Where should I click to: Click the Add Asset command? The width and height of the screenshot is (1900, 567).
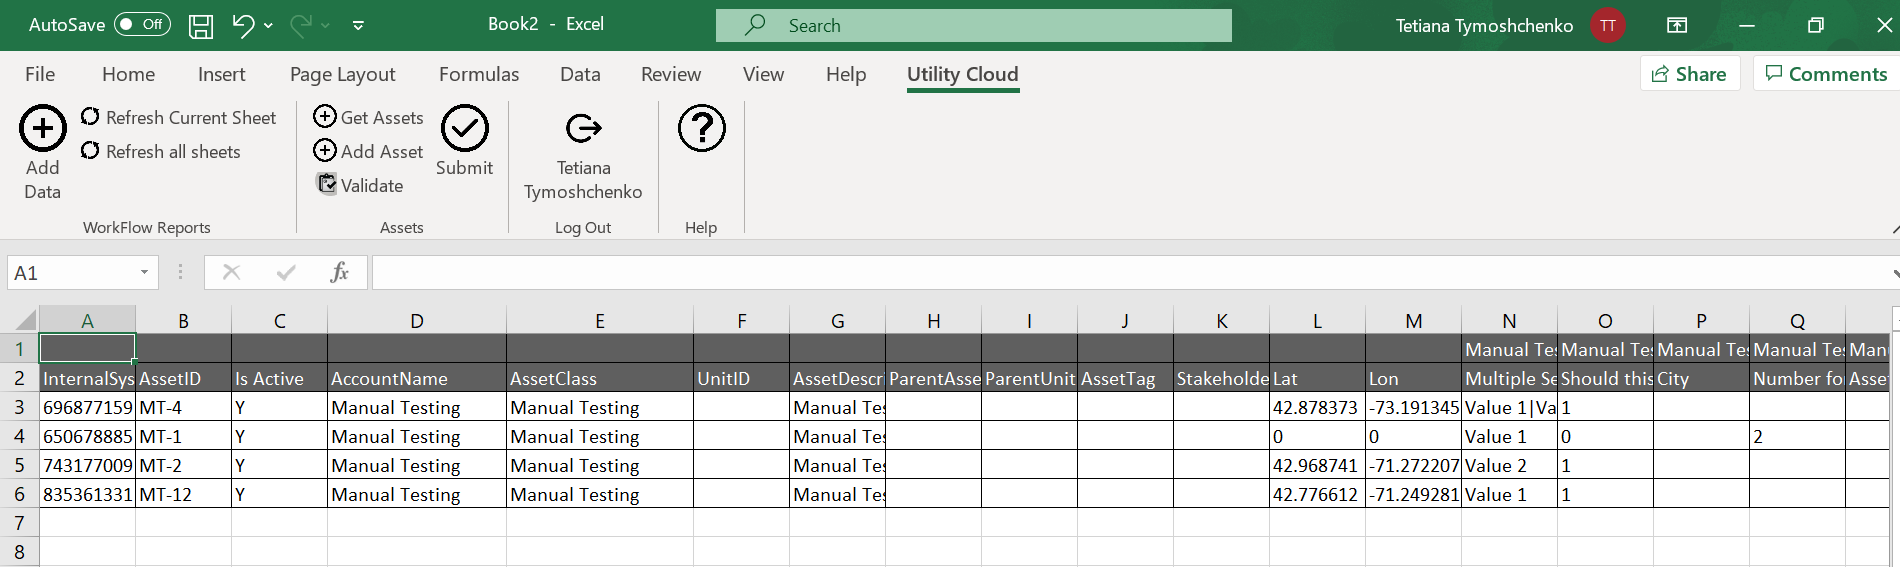(369, 152)
